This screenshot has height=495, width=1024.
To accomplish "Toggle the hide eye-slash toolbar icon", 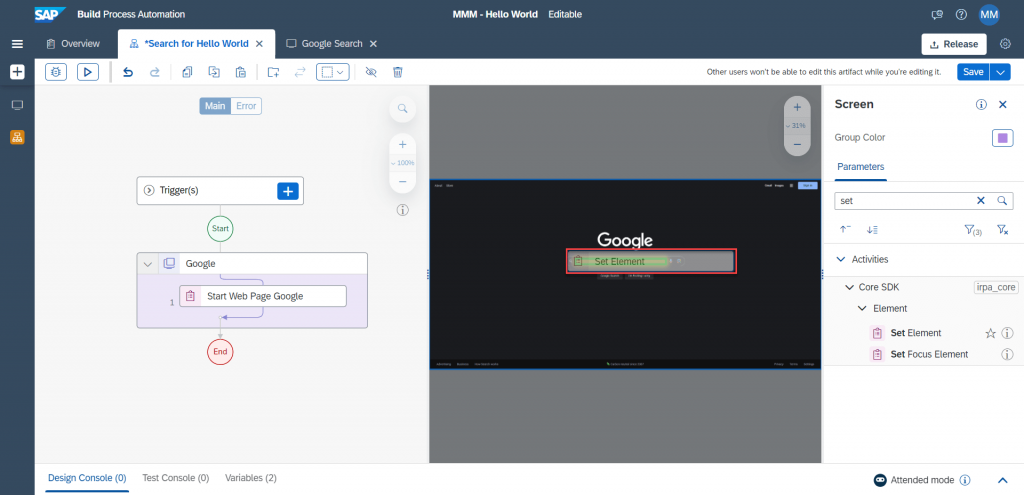I will (371, 72).
